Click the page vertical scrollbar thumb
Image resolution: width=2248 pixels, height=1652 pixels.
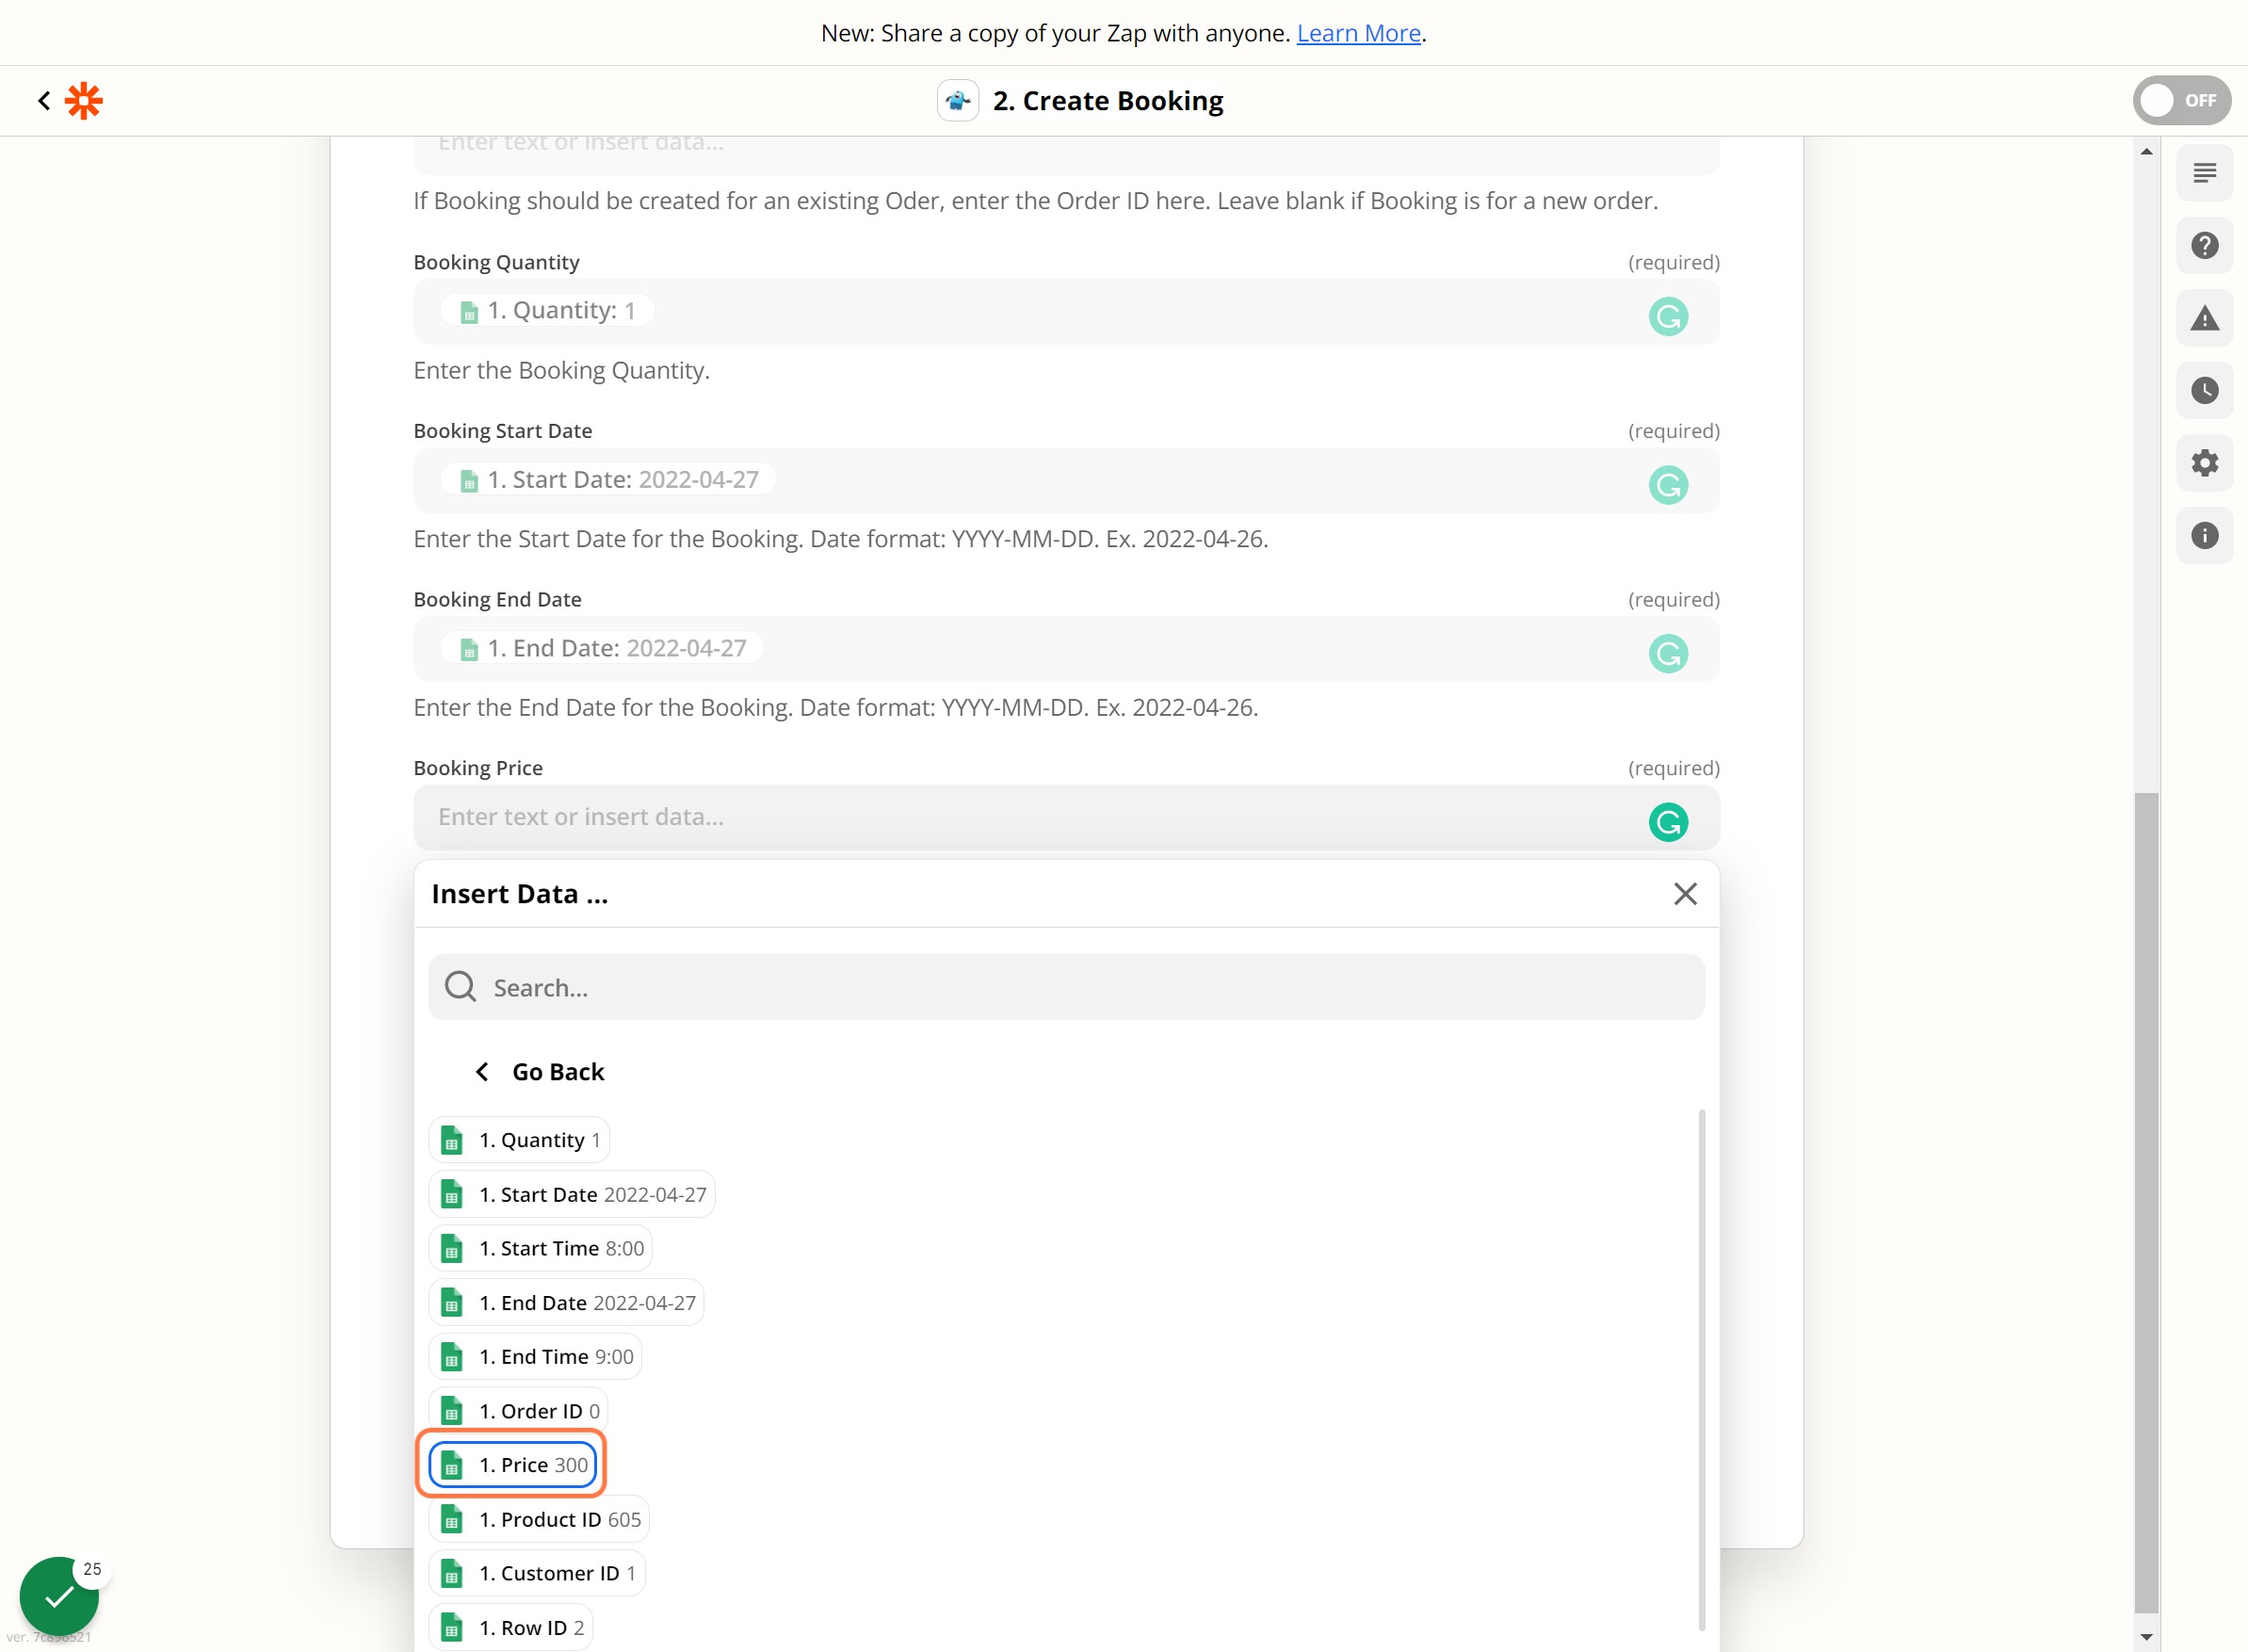(2146, 1202)
